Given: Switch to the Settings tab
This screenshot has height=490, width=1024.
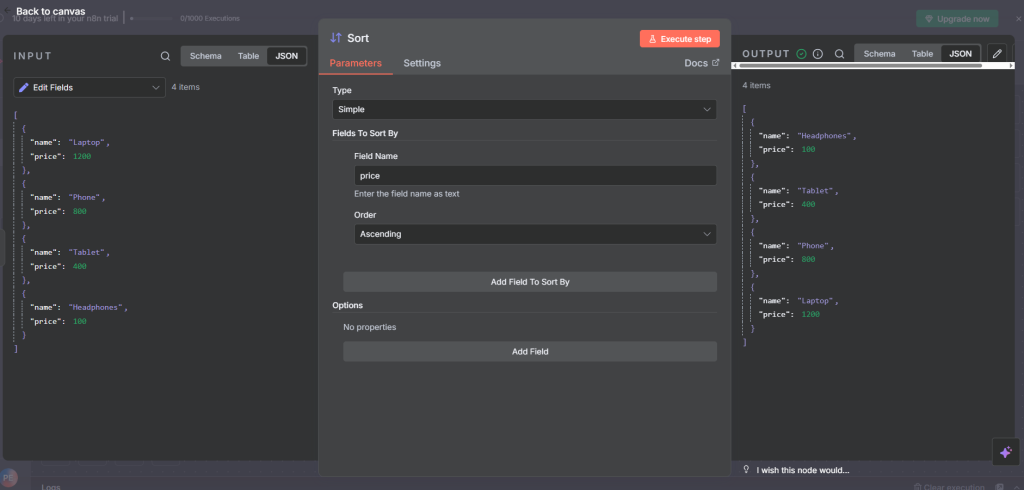Looking at the screenshot, I should pos(422,63).
